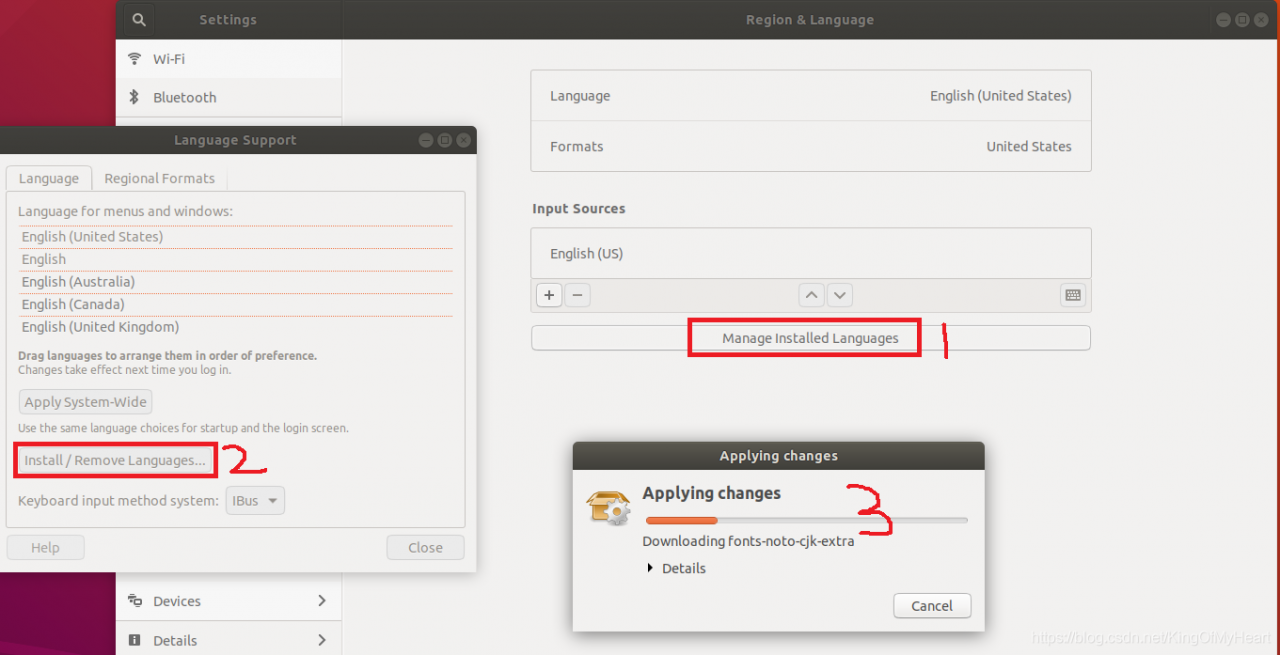
Task: Cancel the Applying changes download
Action: click(x=931, y=605)
